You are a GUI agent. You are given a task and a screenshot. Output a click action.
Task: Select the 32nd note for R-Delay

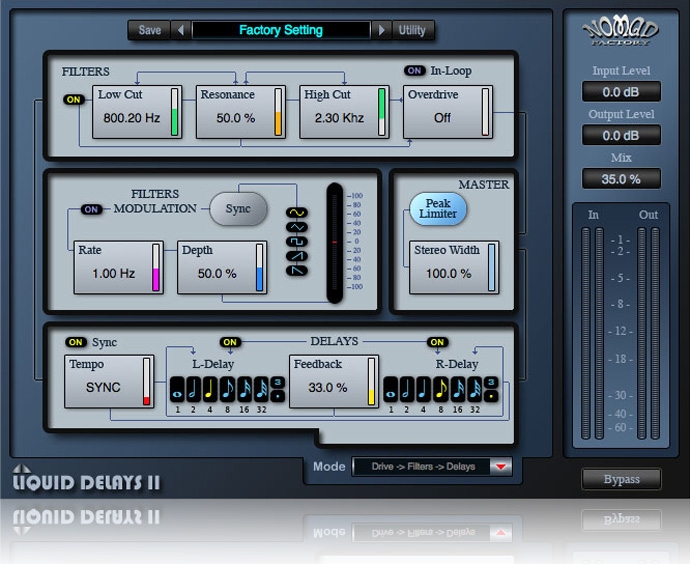(x=474, y=390)
